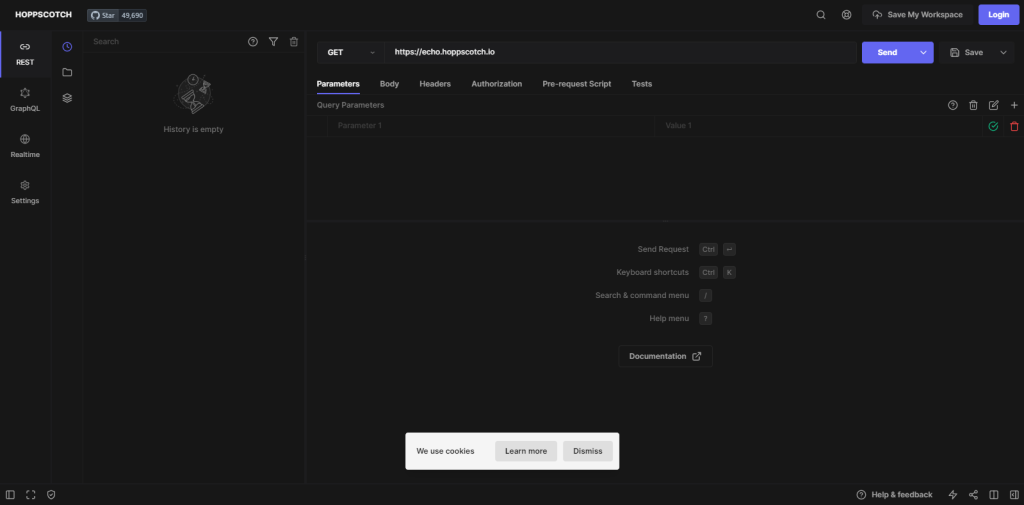Send the request
Screen dimensions: 1024x505
888,52
